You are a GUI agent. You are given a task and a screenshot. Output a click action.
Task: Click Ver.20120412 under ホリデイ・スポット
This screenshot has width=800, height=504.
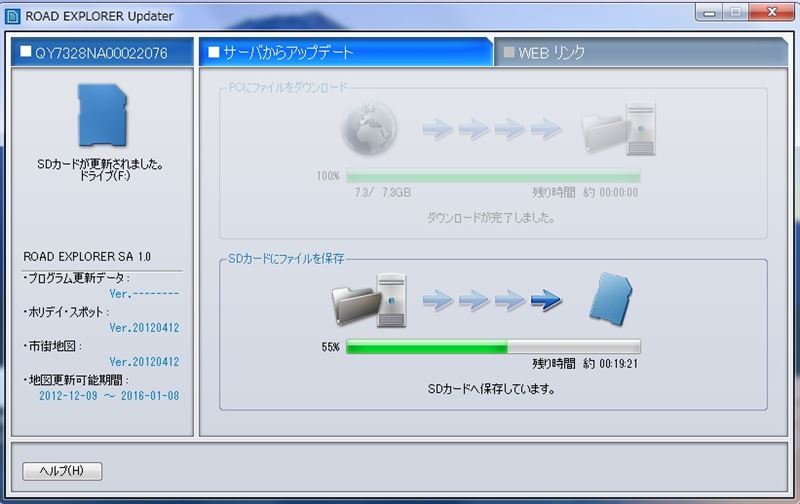click(x=144, y=328)
